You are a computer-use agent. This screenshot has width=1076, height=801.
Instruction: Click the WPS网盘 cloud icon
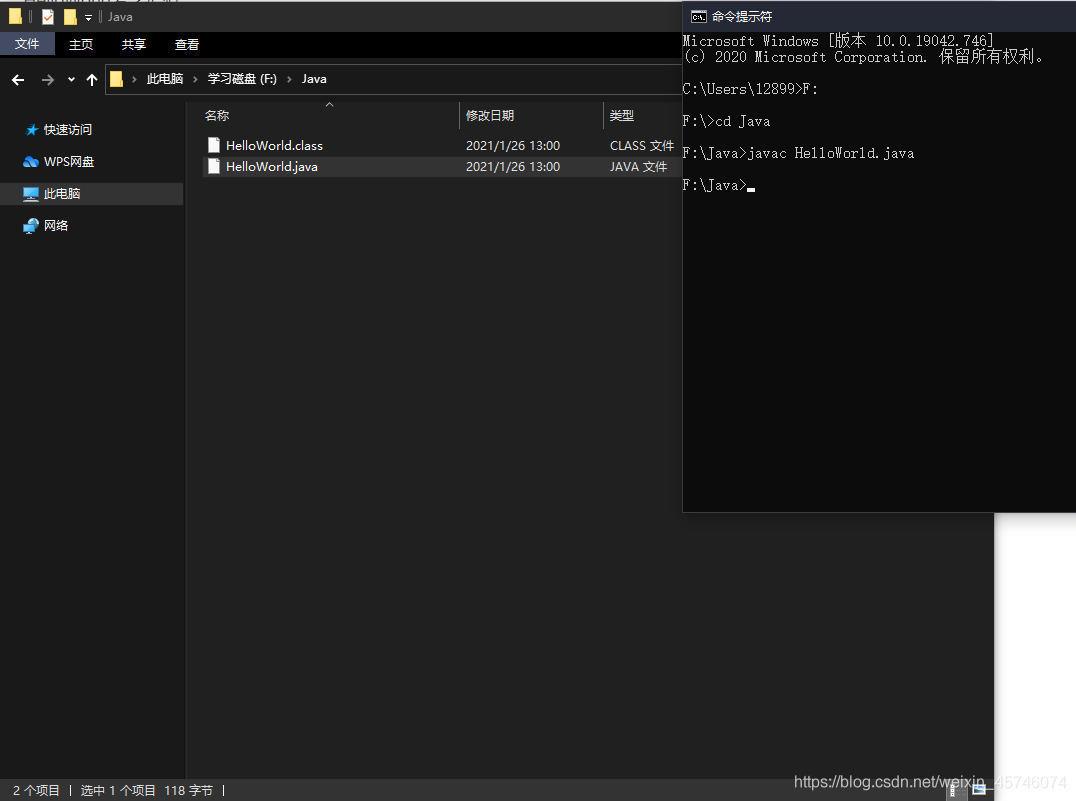31,162
